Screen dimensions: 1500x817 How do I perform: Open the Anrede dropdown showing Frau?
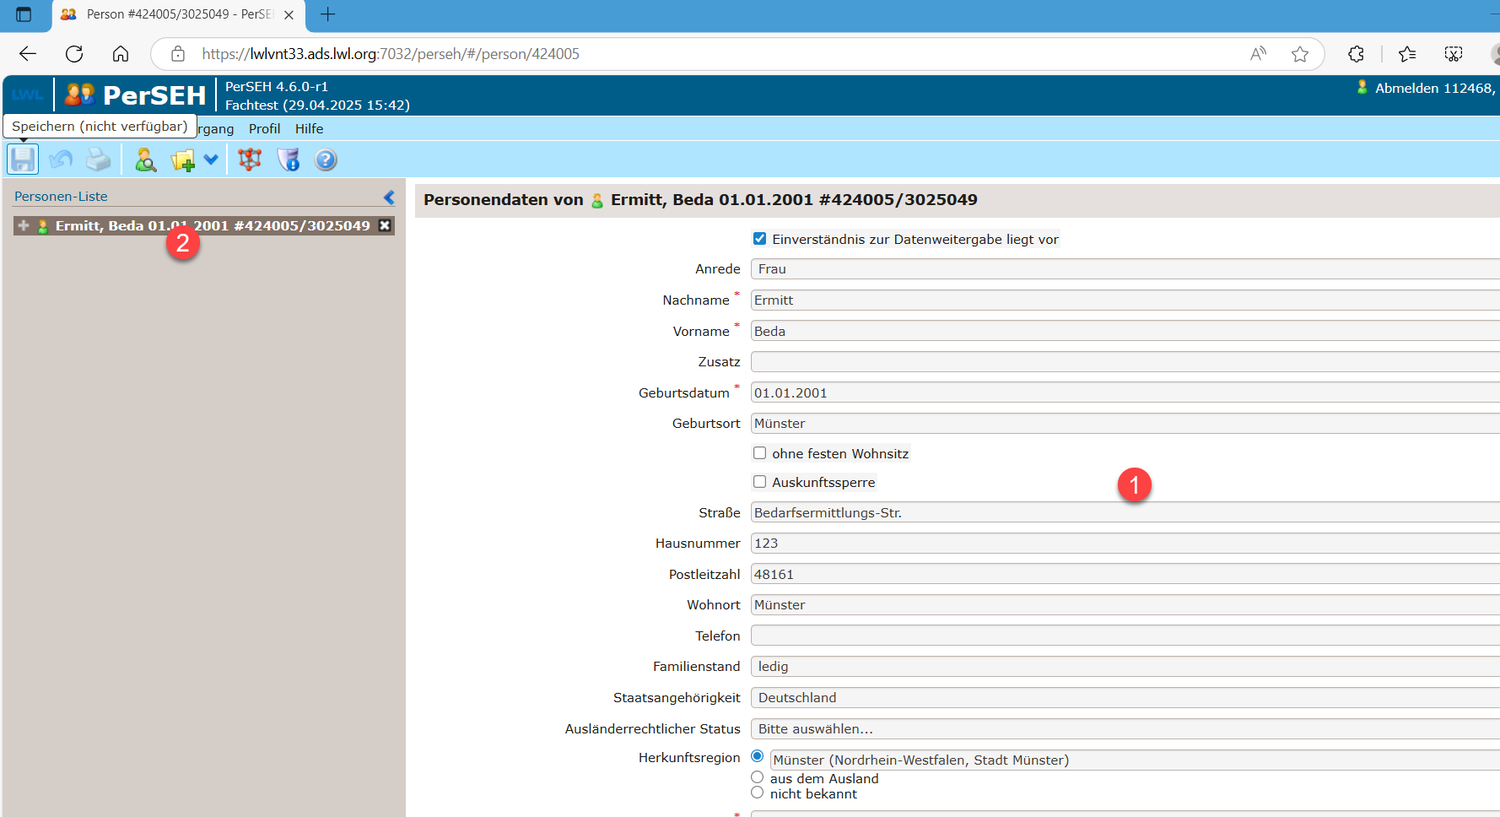[1120, 269]
